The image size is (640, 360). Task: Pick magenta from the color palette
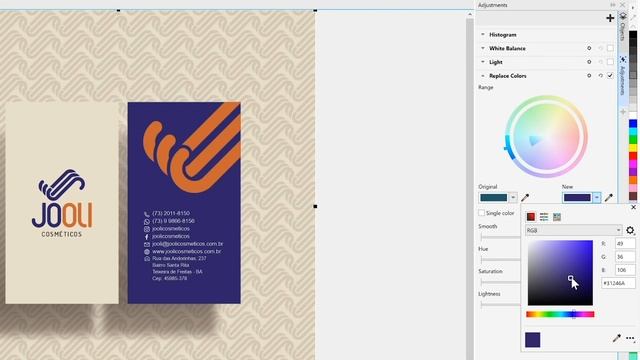pos(633,164)
